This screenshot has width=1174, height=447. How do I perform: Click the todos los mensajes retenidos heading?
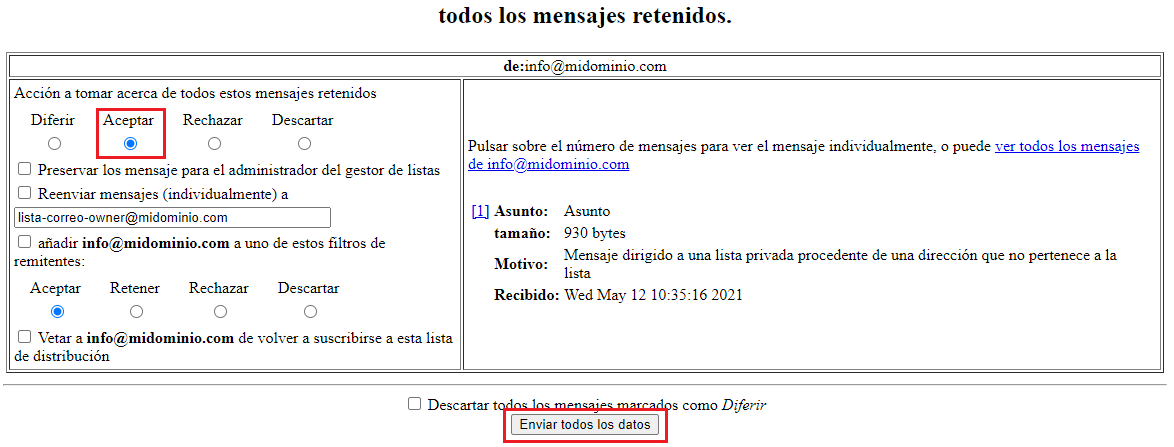click(585, 17)
